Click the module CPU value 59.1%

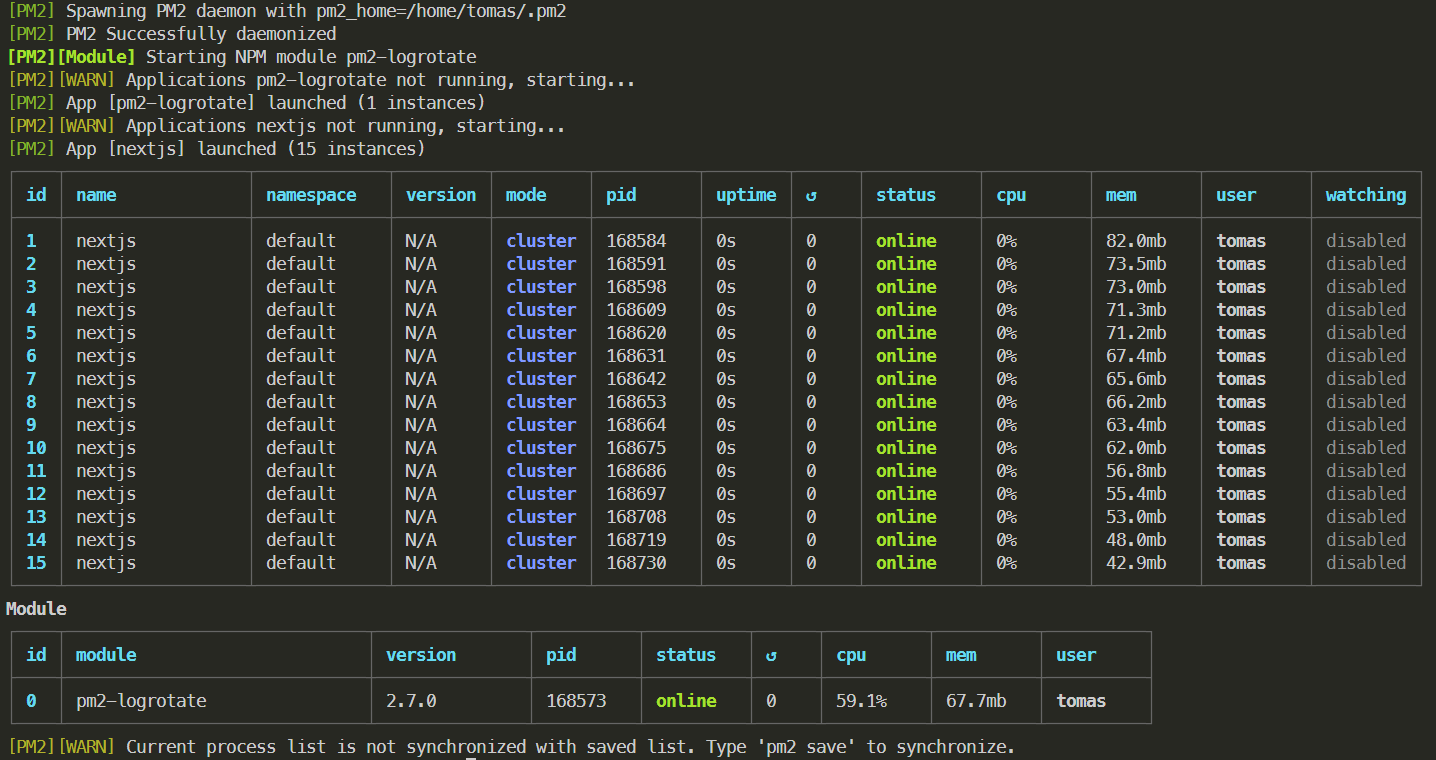(x=861, y=701)
